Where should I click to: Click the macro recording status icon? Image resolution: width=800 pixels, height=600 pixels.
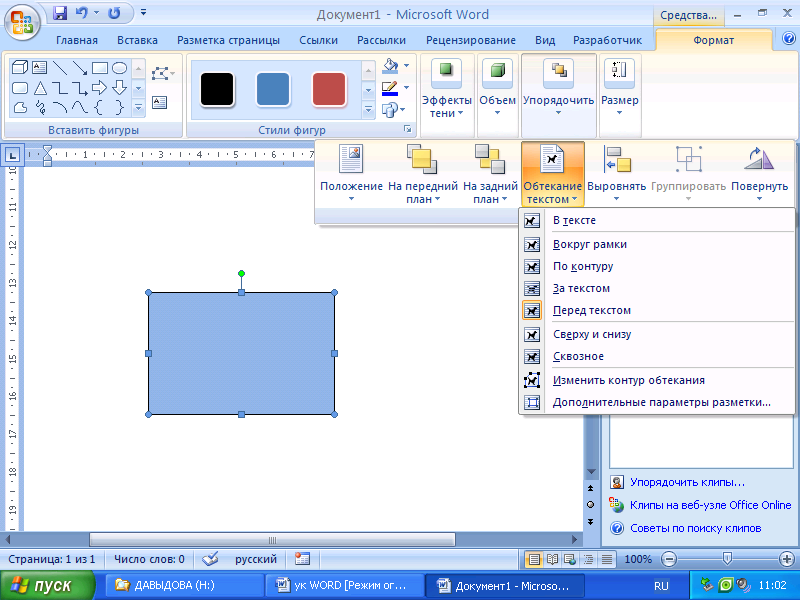302,559
